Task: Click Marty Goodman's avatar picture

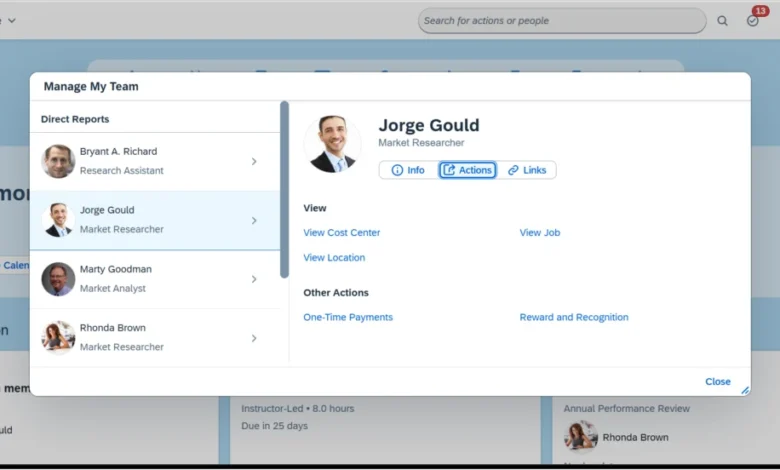Action: click(x=58, y=279)
